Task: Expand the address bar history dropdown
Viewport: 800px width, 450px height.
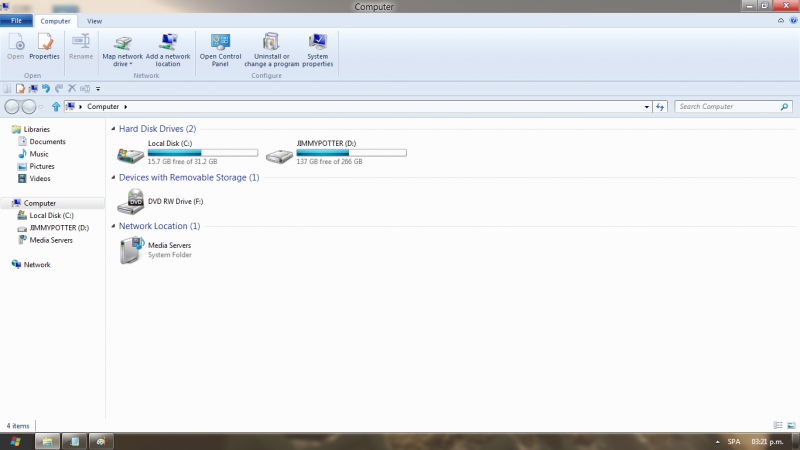Action: pyautogui.click(x=645, y=106)
